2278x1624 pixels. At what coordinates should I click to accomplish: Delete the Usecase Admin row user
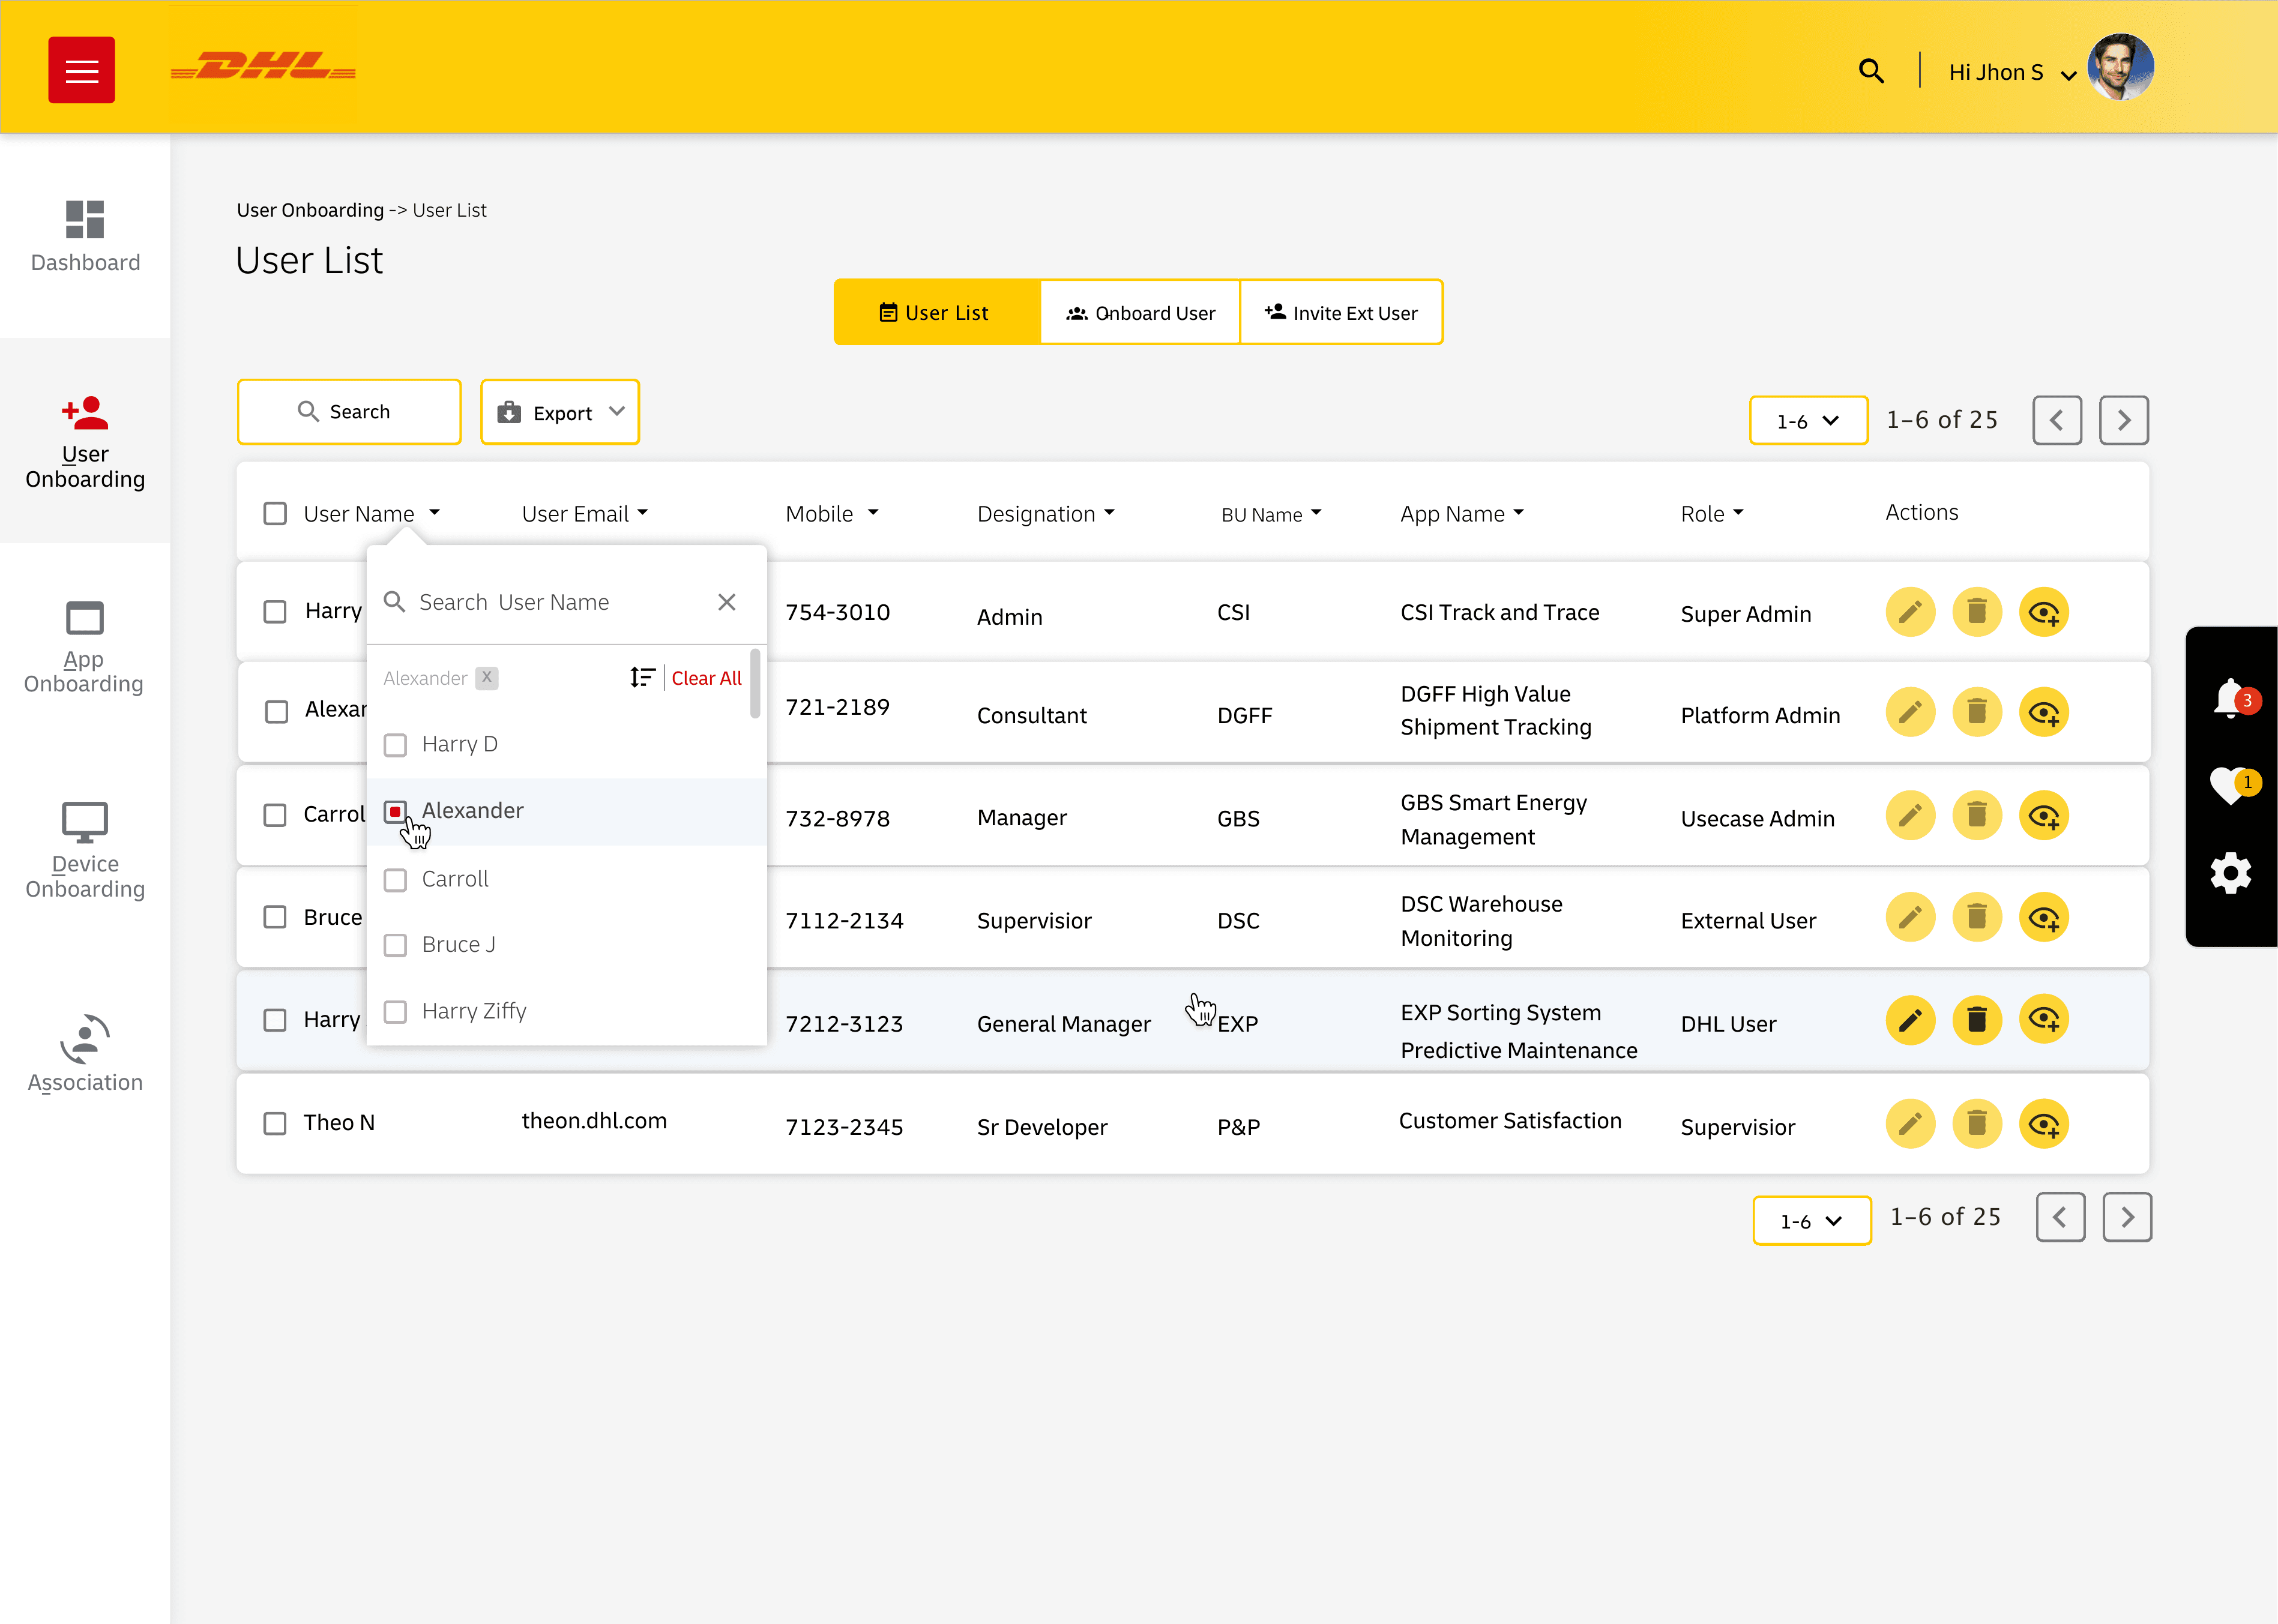click(1977, 816)
